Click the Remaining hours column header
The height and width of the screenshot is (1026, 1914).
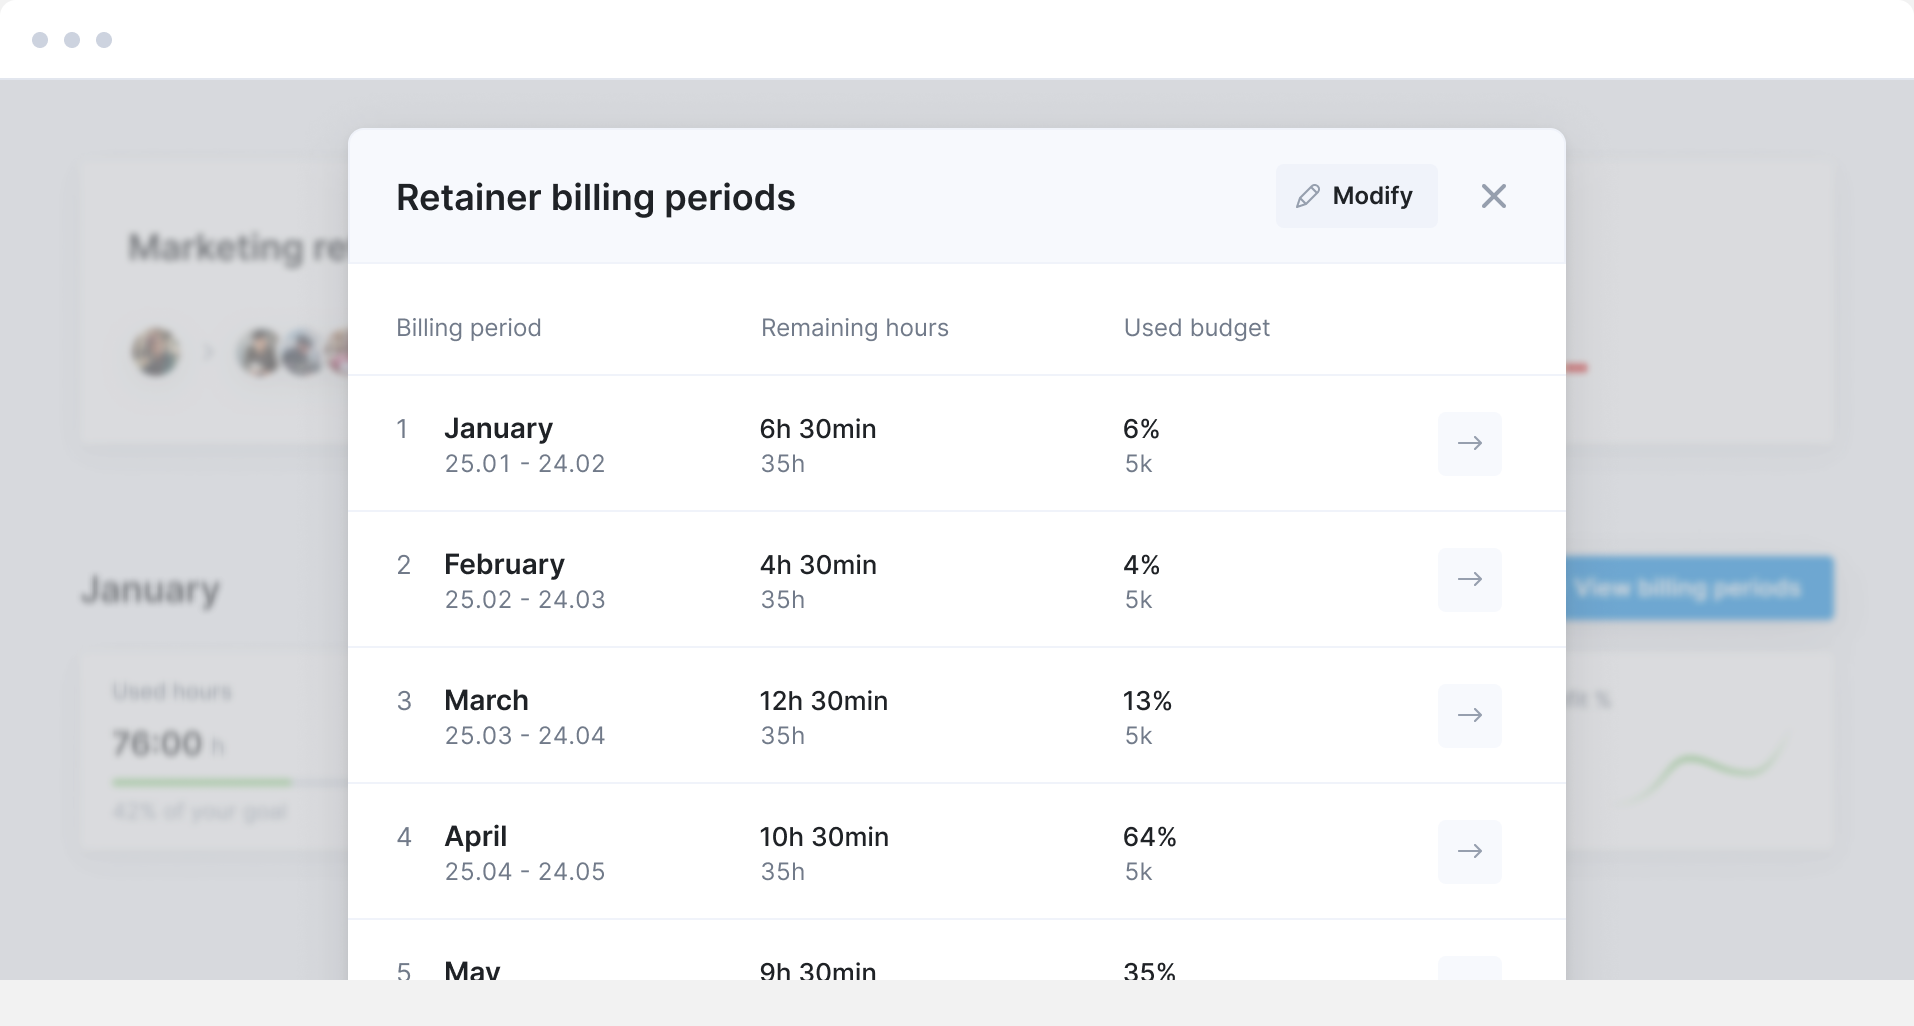(x=855, y=327)
